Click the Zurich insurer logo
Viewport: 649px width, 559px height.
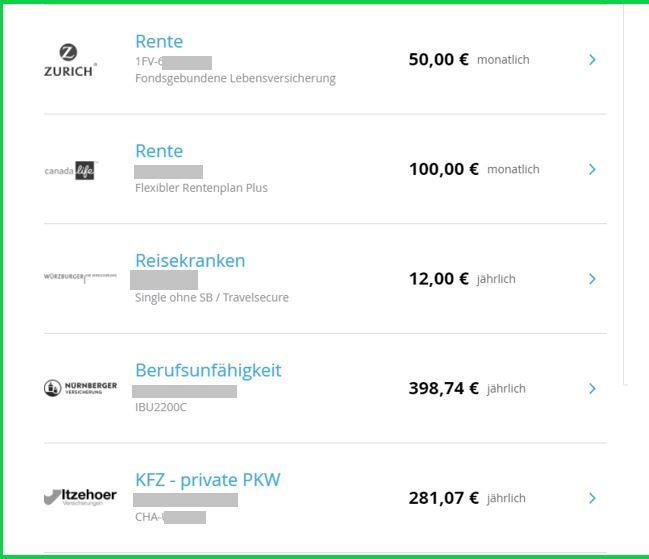[70, 60]
